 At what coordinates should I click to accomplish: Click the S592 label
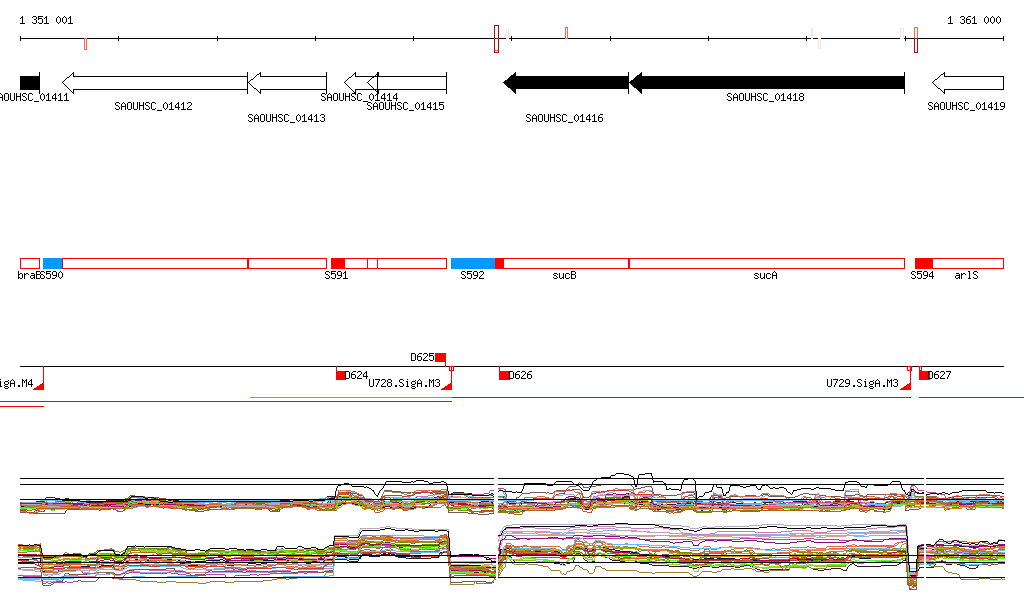(472, 275)
